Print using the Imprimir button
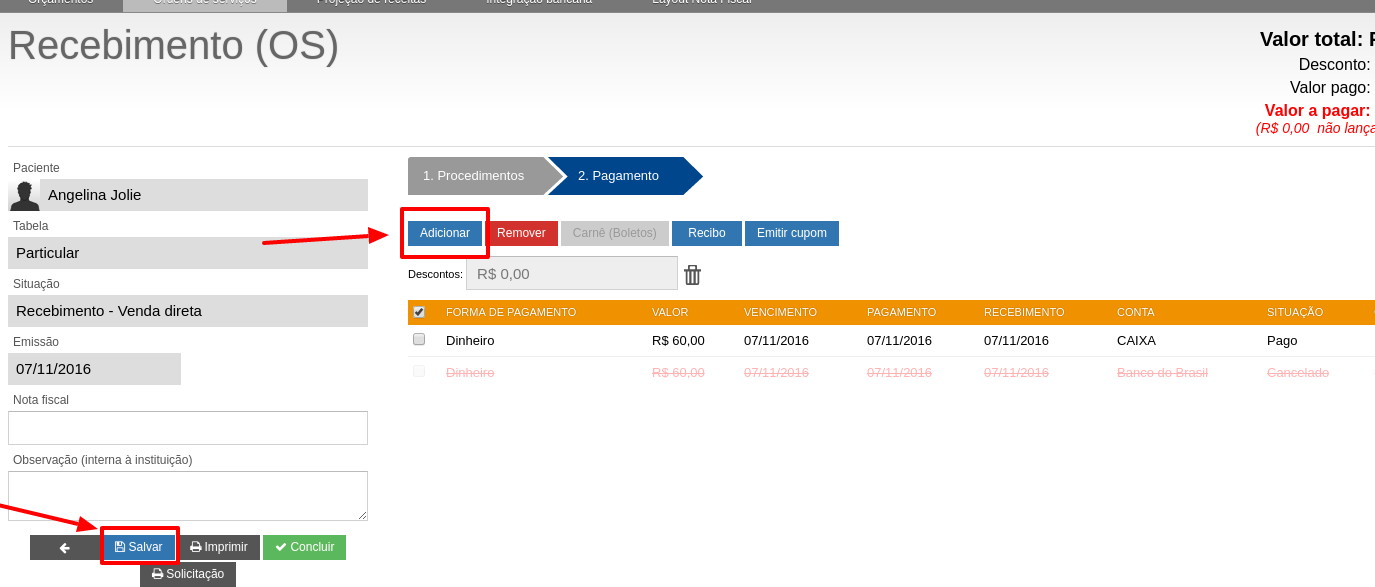The width and height of the screenshot is (1375, 587). [x=219, y=547]
